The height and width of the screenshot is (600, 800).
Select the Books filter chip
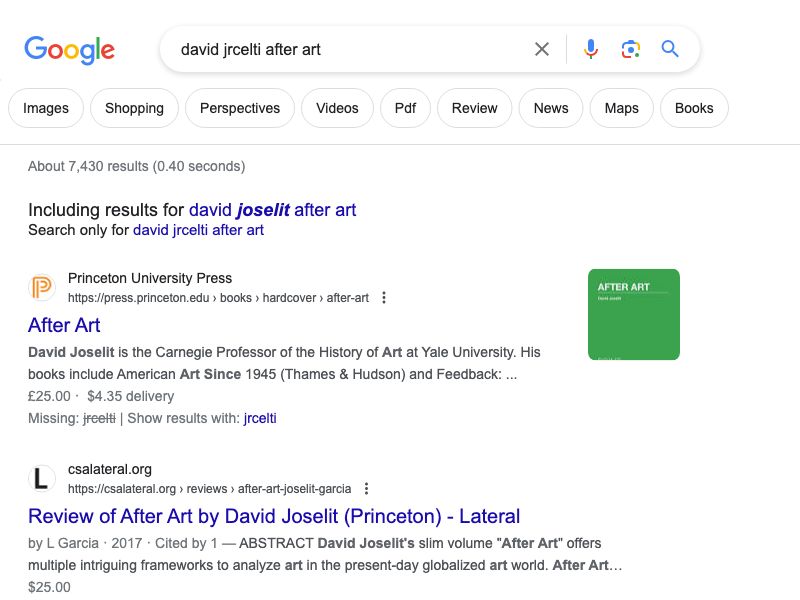[x=694, y=108]
